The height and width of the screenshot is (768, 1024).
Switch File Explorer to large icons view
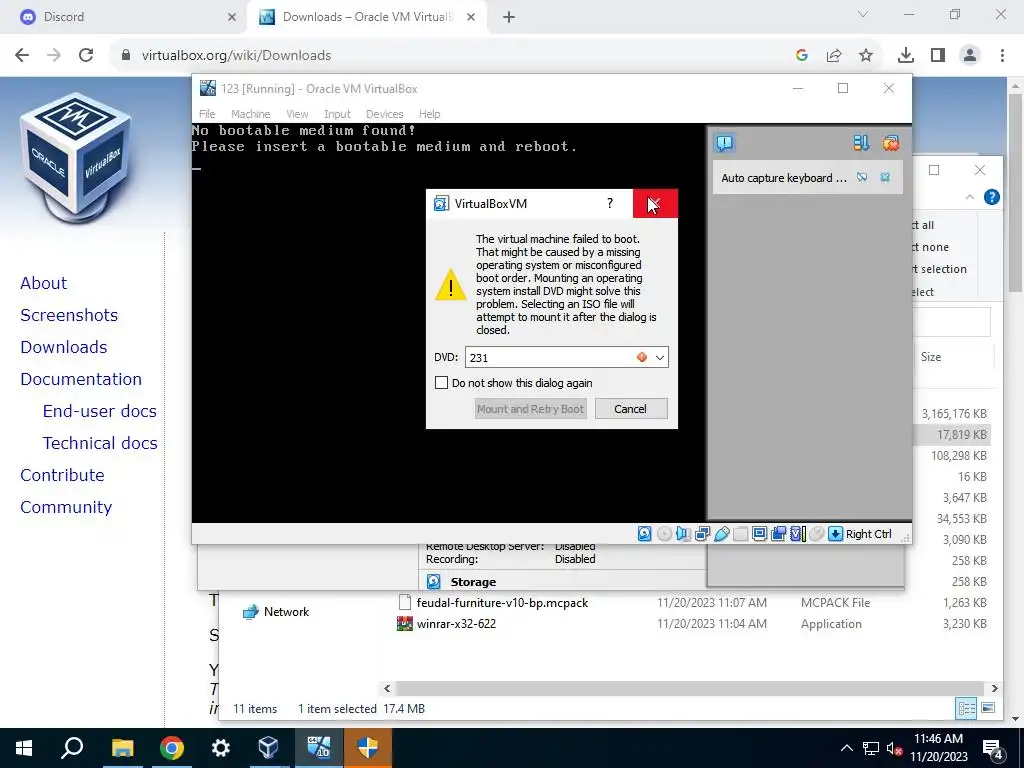pyautogui.click(x=988, y=708)
